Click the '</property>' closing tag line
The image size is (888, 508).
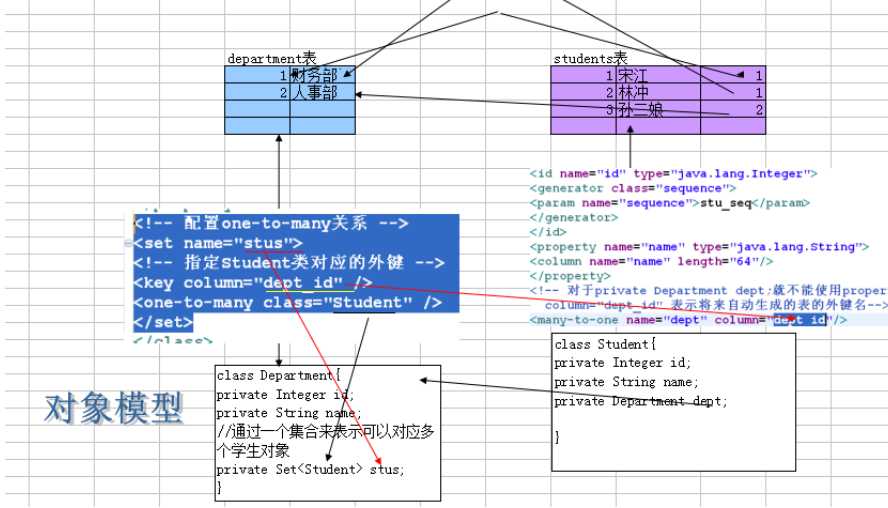pos(570,276)
